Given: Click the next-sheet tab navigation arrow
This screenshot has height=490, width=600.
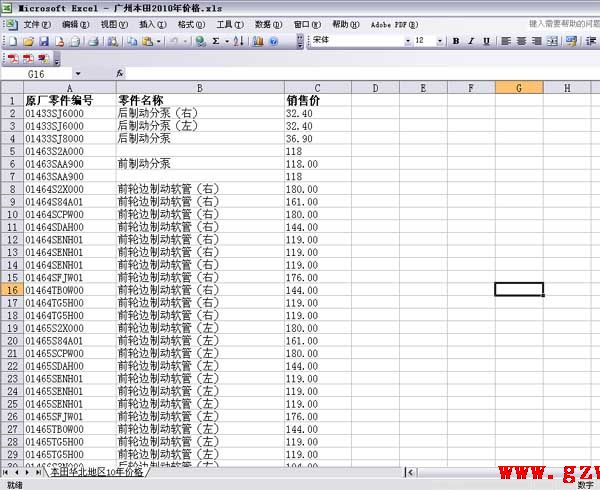Looking at the screenshot, I should pos(27,472).
